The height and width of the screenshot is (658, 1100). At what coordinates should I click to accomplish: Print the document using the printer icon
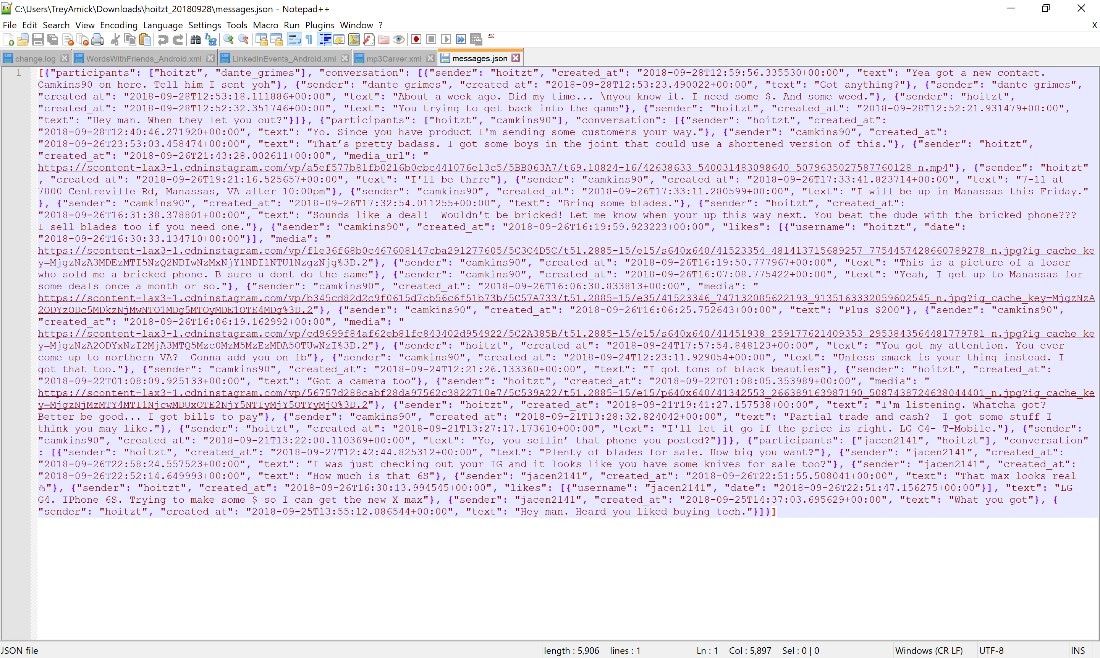click(98, 40)
